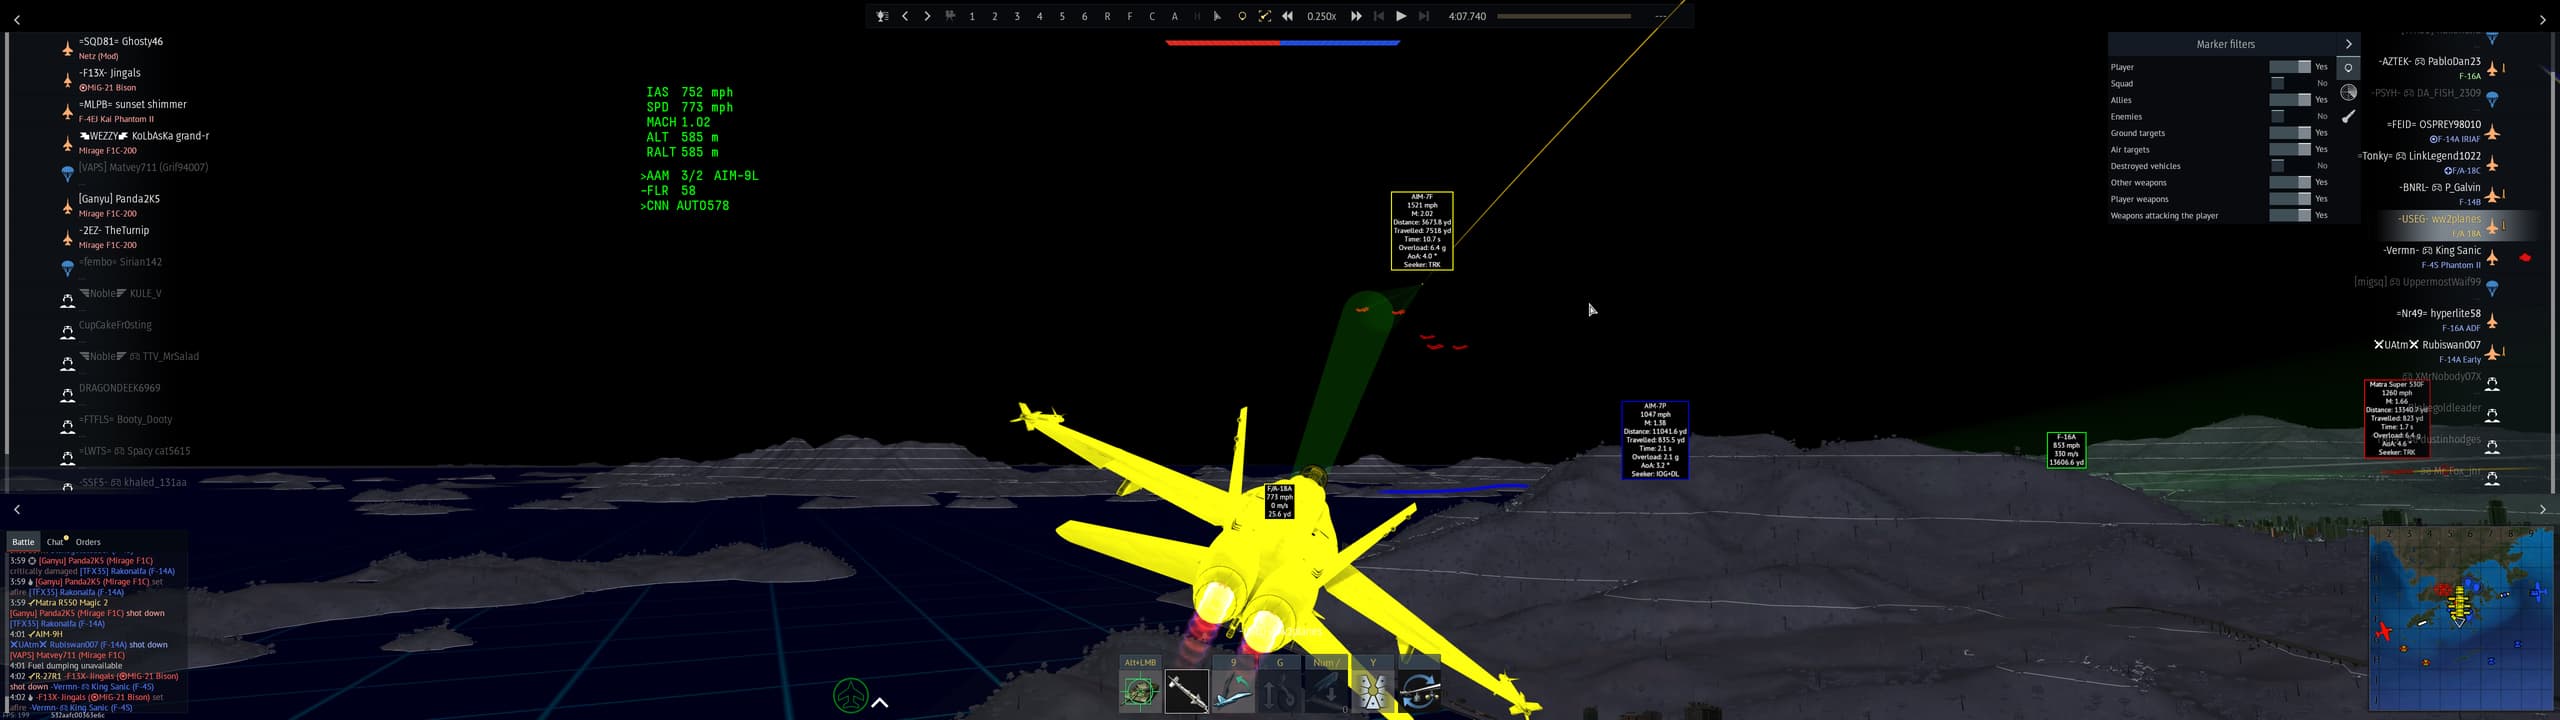
Task: Select player =MLPB= sunset shimmer
Action: (133, 104)
